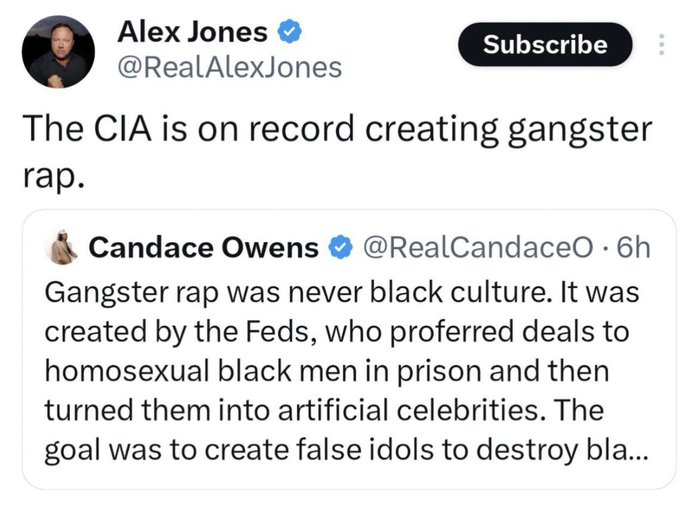Screen dimensions: 680x513
Task: Click Alex Jones' blue verified badge
Action: [290, 32]
